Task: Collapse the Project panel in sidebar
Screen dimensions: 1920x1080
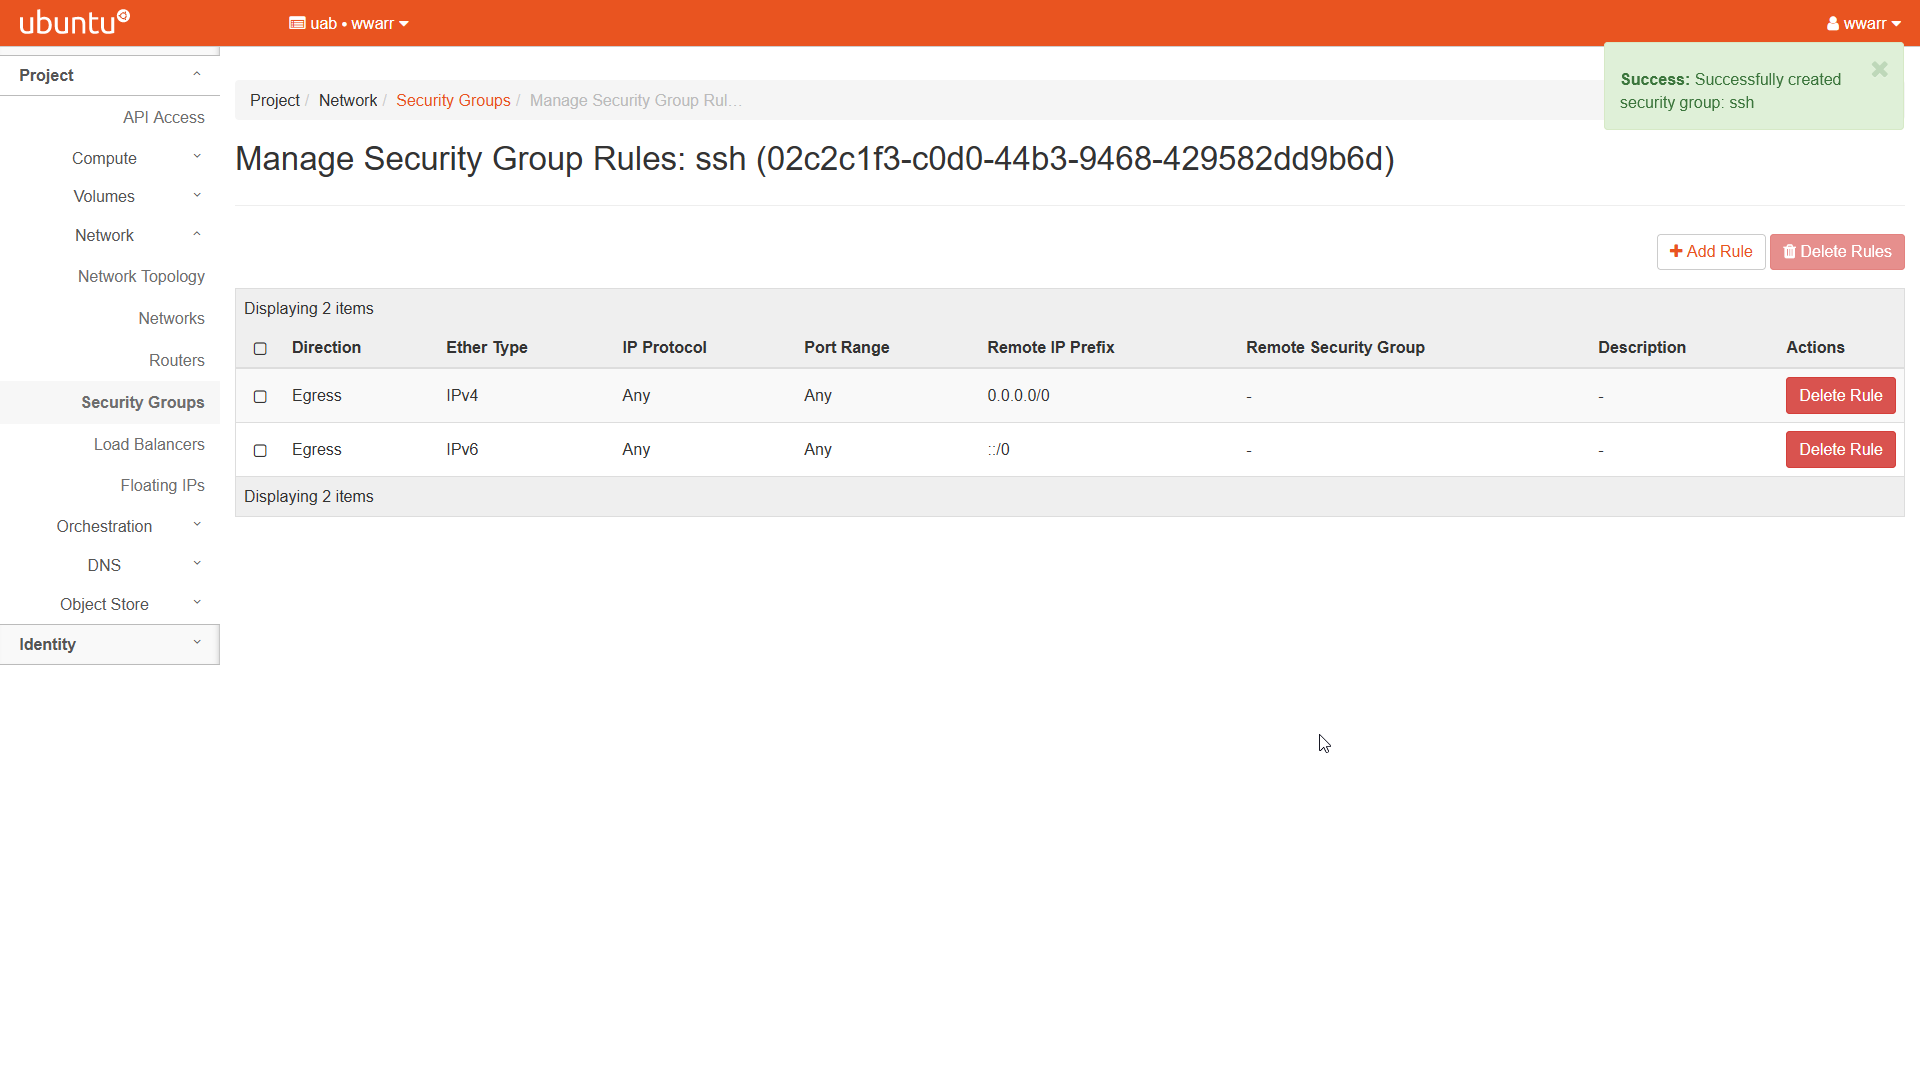Action: click(x=110, y=75)
